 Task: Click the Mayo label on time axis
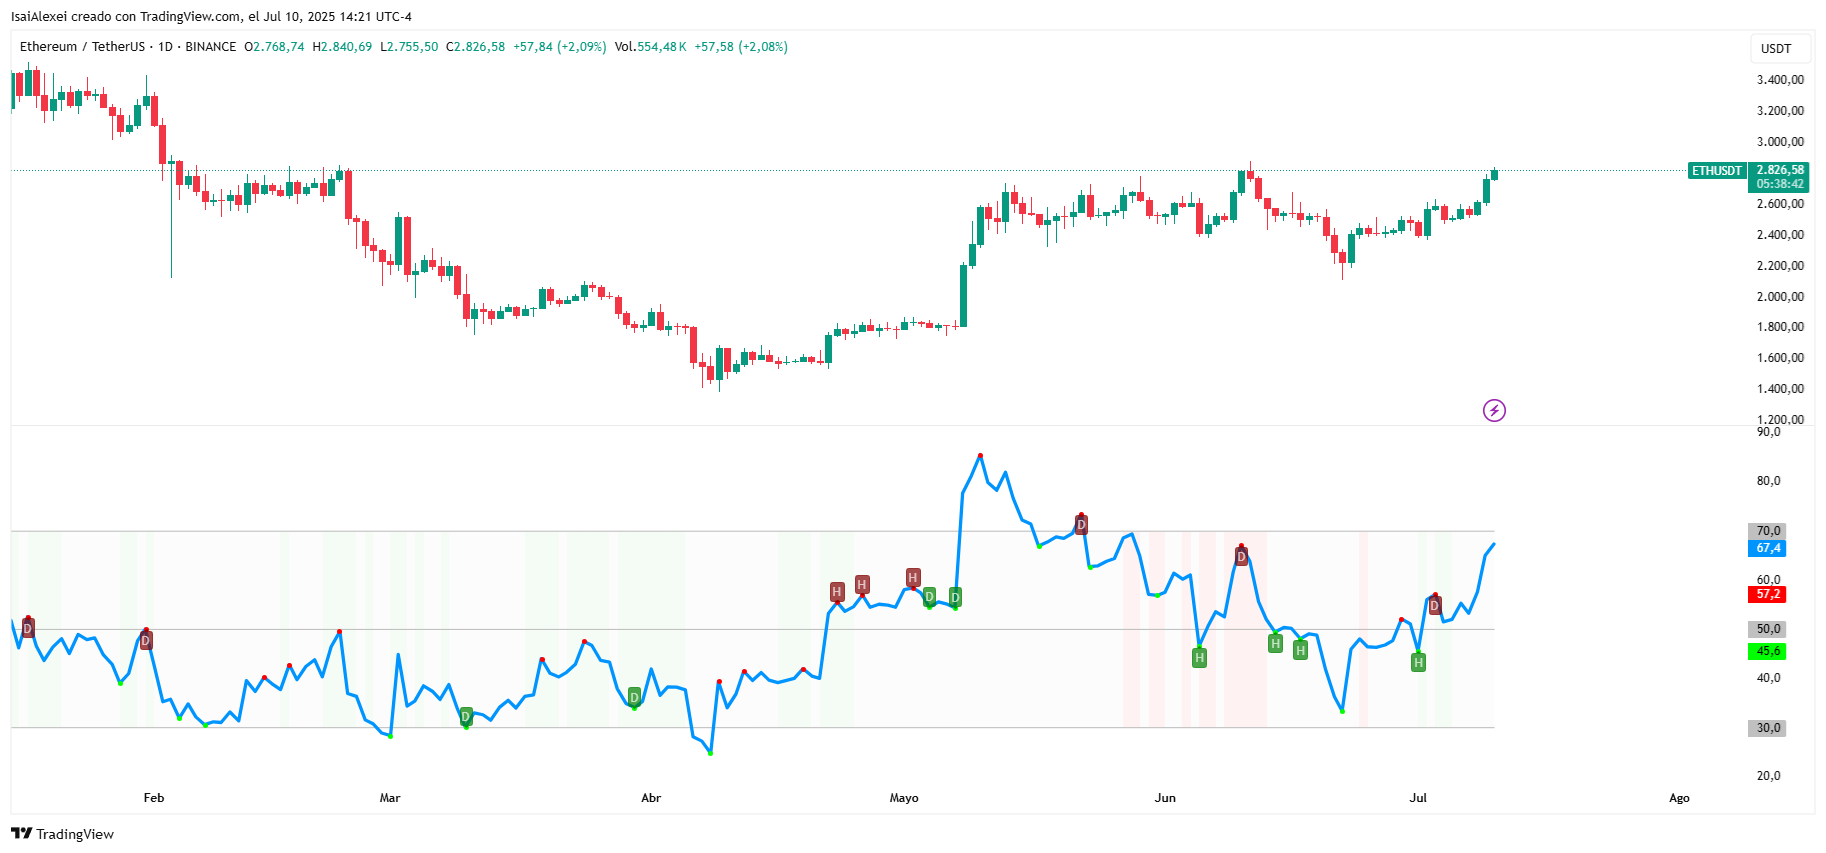click(x=904, y=798)
